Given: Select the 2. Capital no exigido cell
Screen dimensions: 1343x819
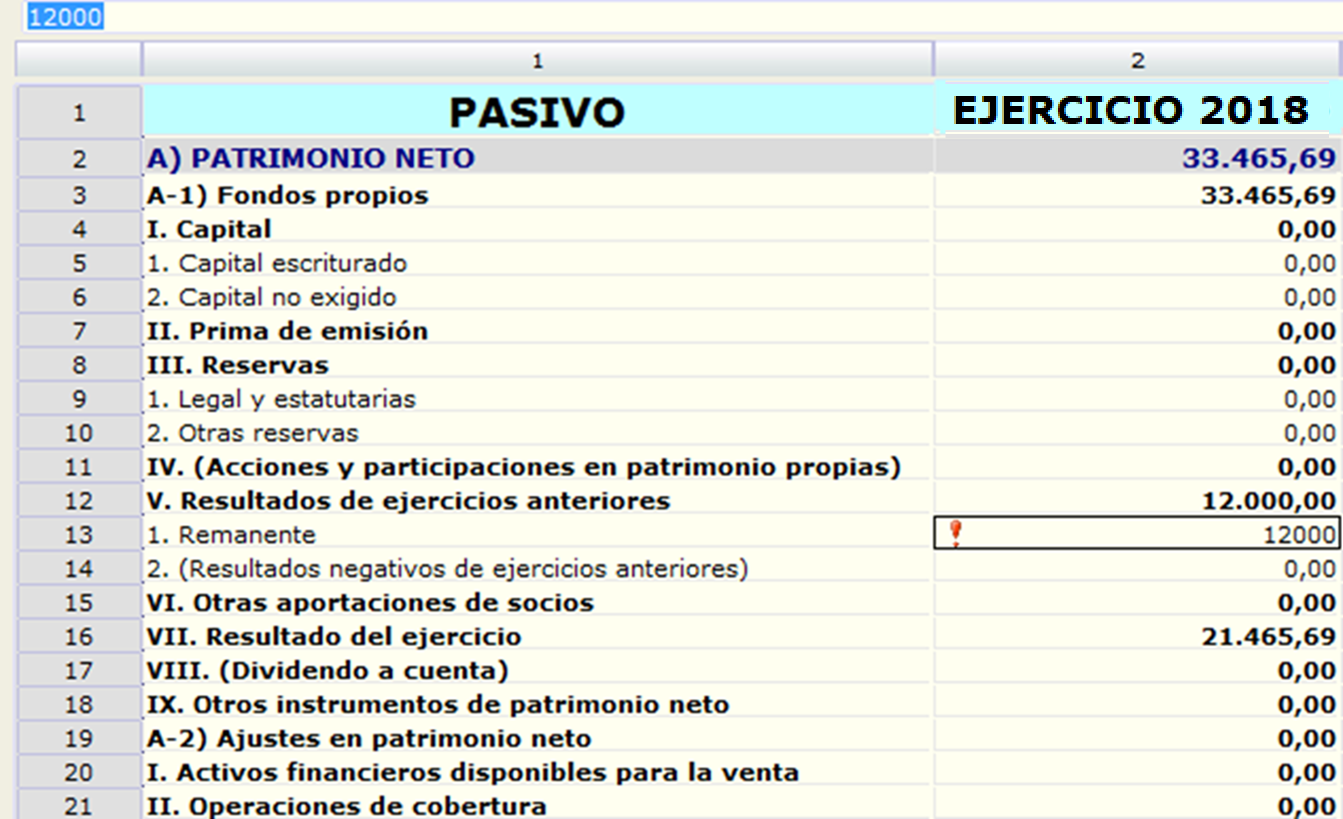Looking at the screenshot, I should pyautogui.click(x=538, y=297).
